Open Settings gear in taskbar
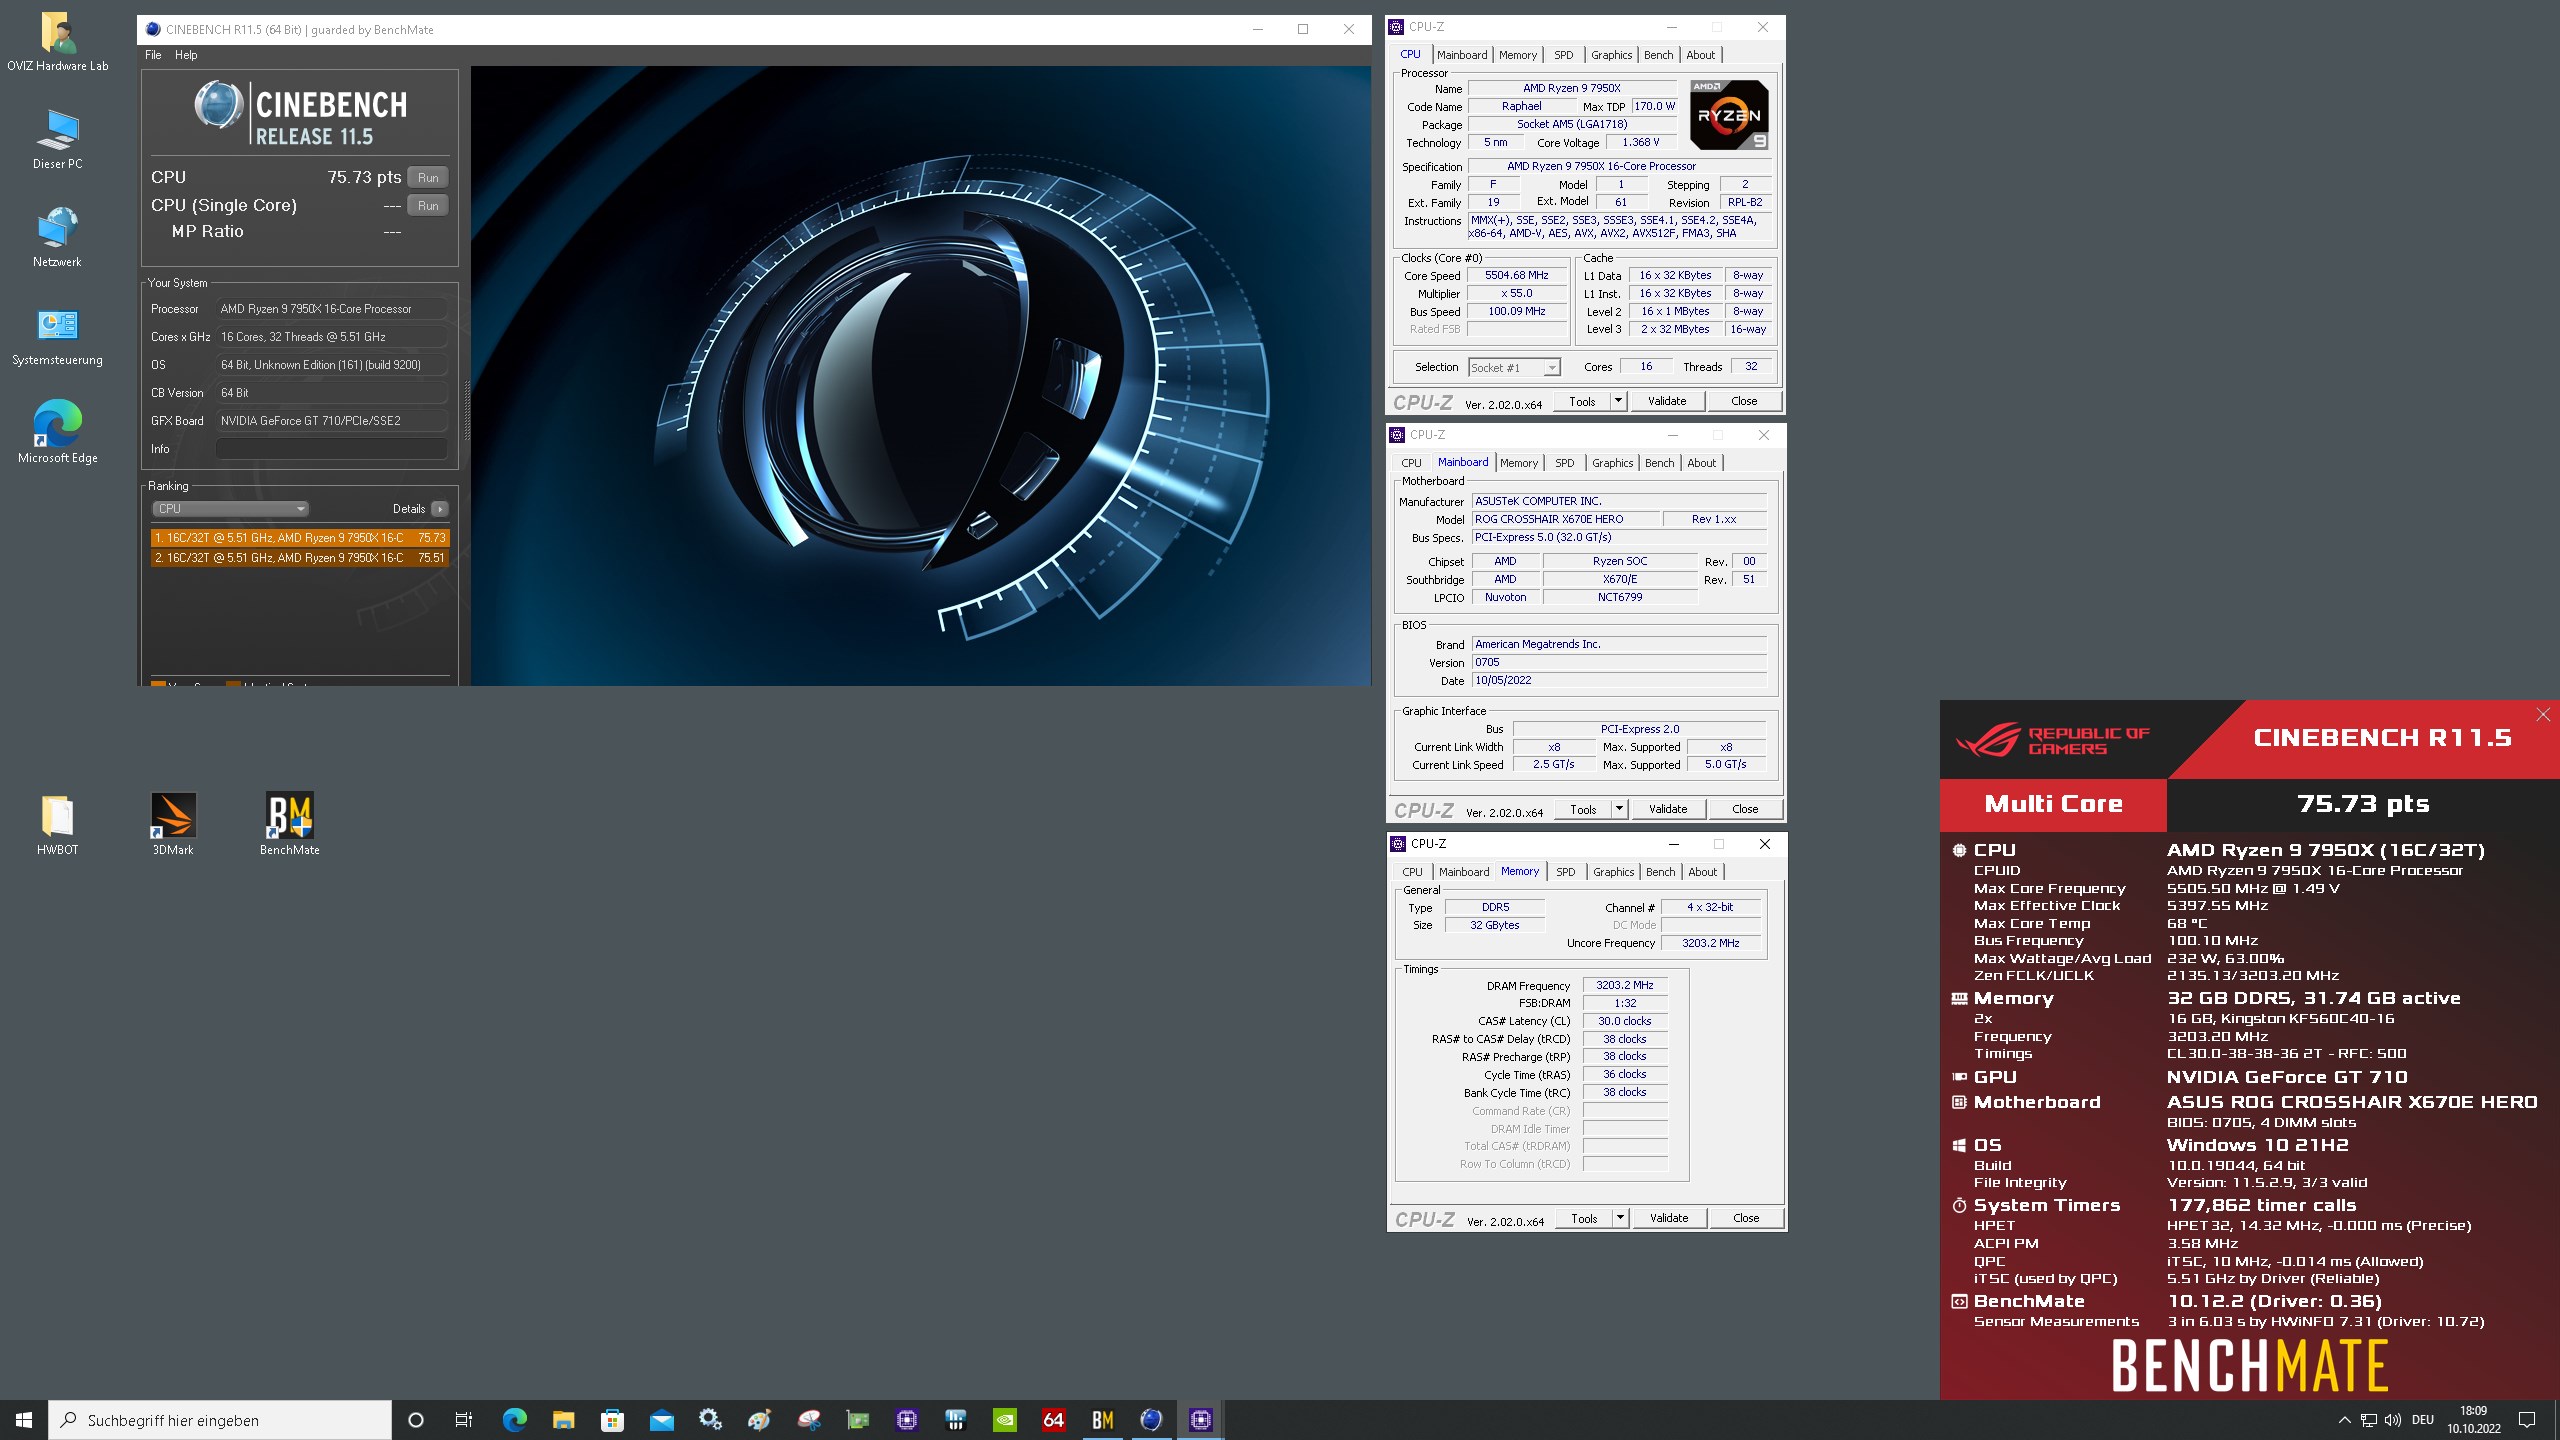This screenshot has width=2560, height=1440. pyautogui.click(x=710, y=1420)
